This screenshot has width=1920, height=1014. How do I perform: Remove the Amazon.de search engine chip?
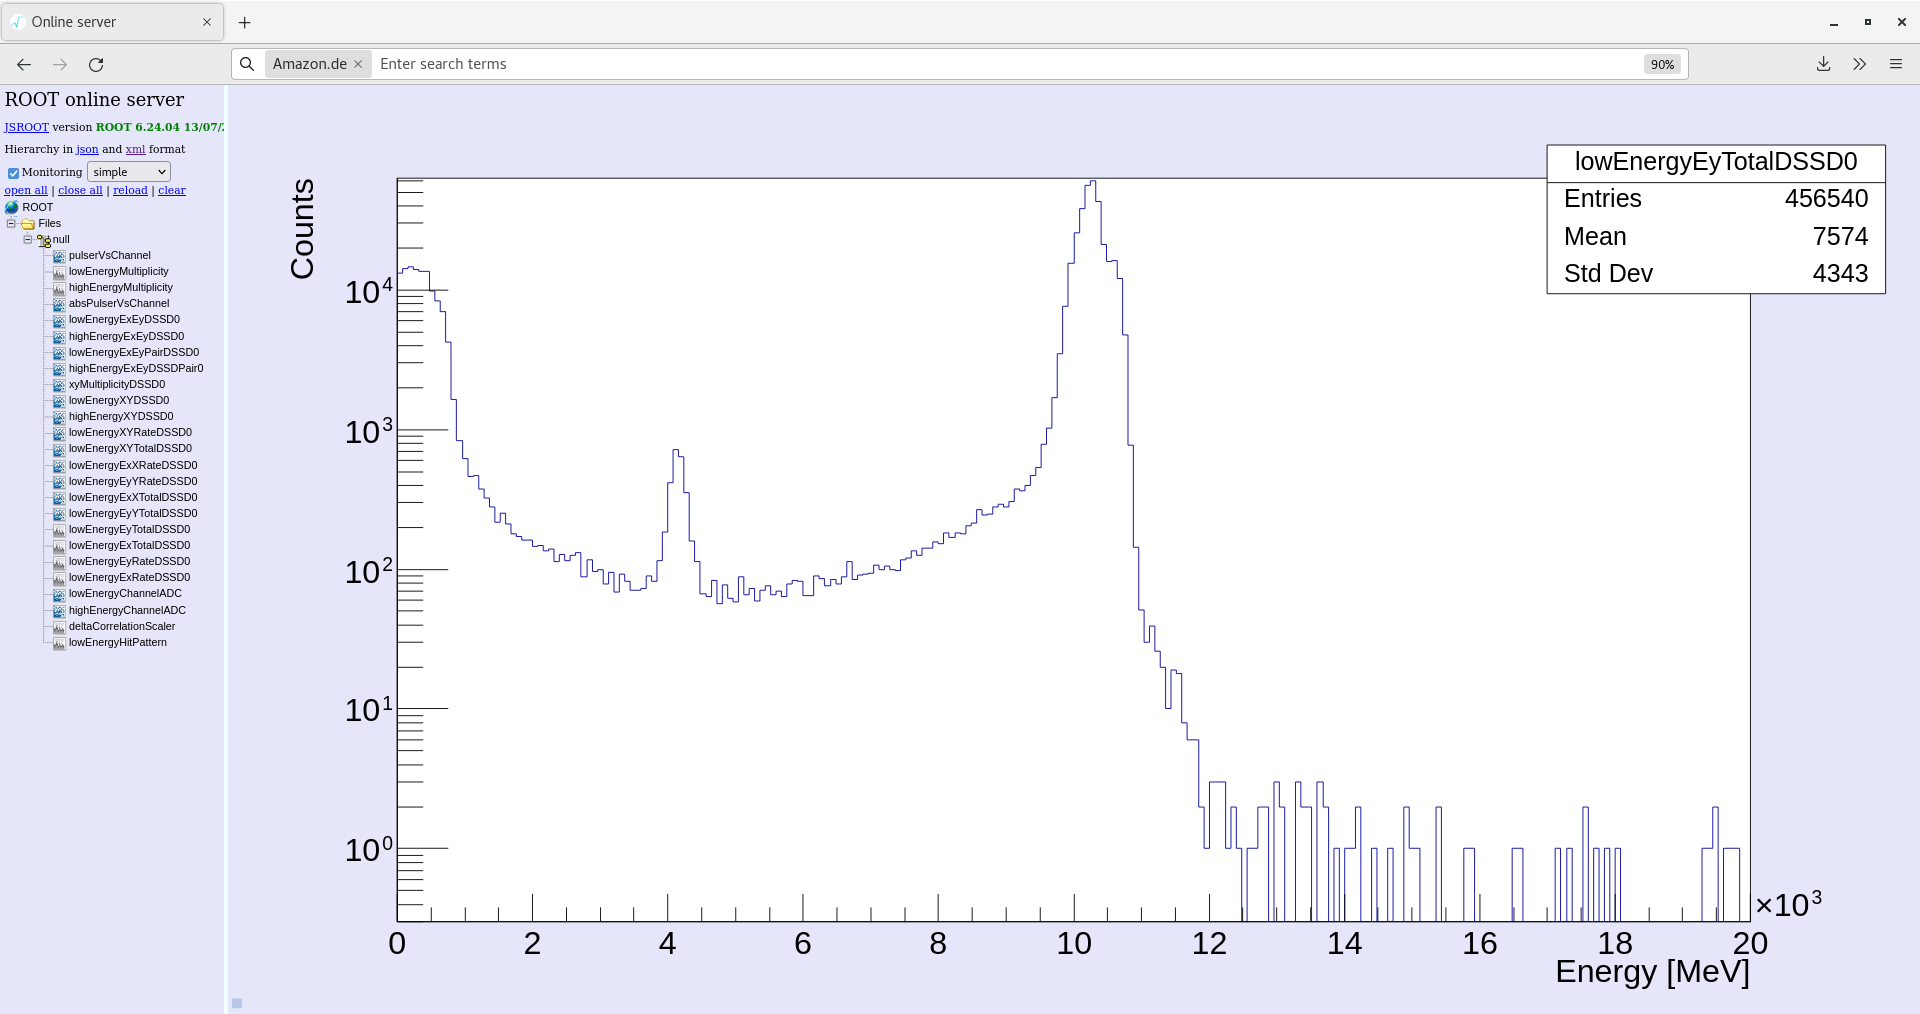(358, 64)
